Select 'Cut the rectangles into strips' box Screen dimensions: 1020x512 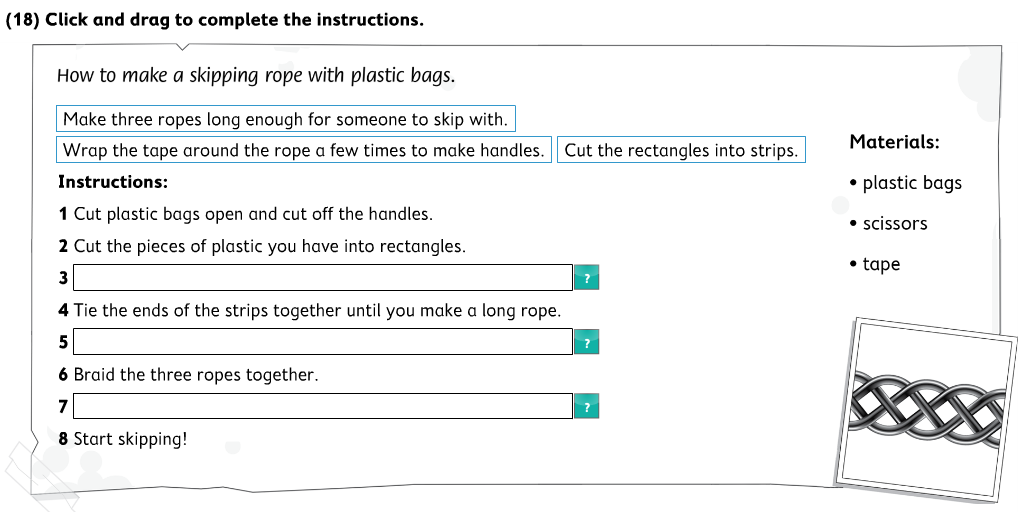(680, 151)
